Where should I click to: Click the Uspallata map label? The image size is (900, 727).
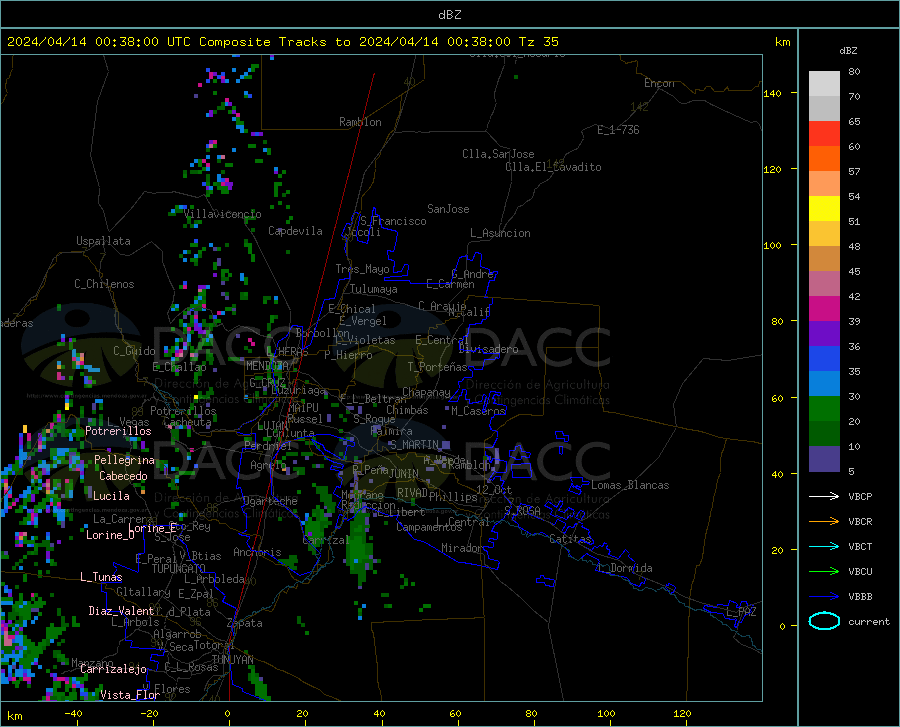point(103,241)
